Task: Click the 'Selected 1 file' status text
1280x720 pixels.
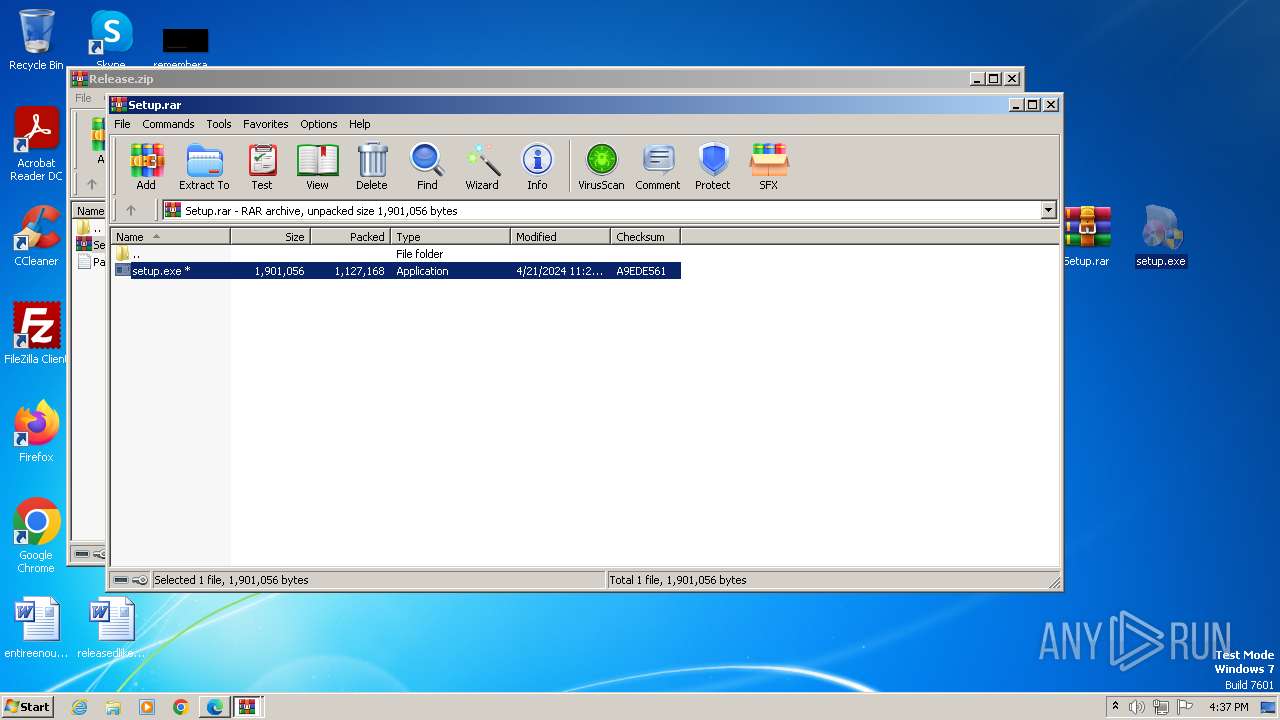Action: click(x=231, y=580)
